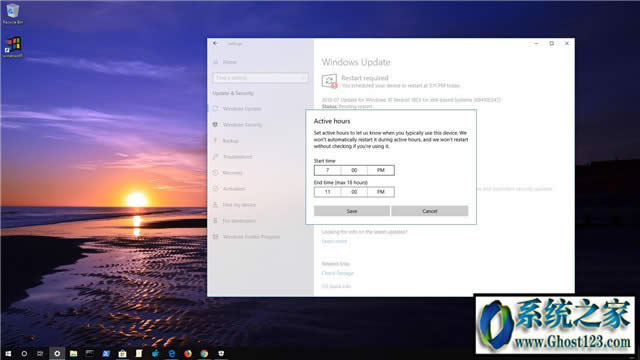Viewport: 640px width, 360px height.
Task: Focus the Find a setting search box
Action: 260,78
